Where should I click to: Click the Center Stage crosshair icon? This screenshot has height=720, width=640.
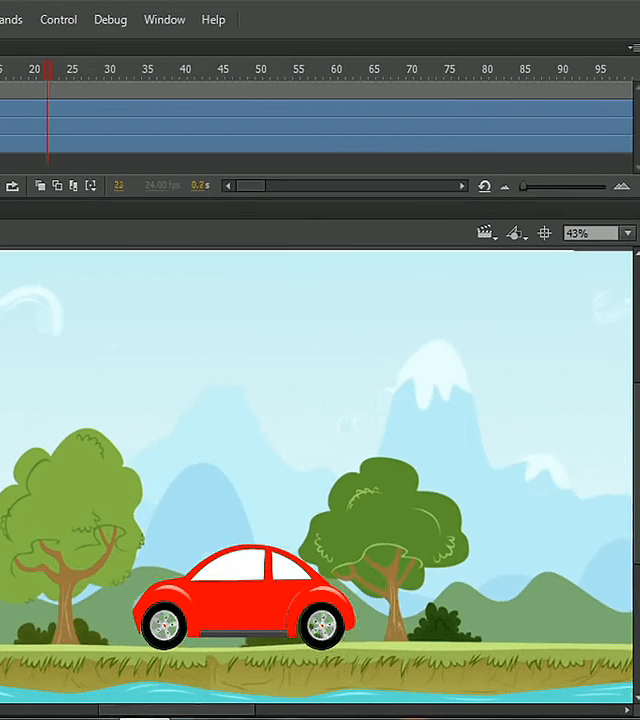coord(544,233)
